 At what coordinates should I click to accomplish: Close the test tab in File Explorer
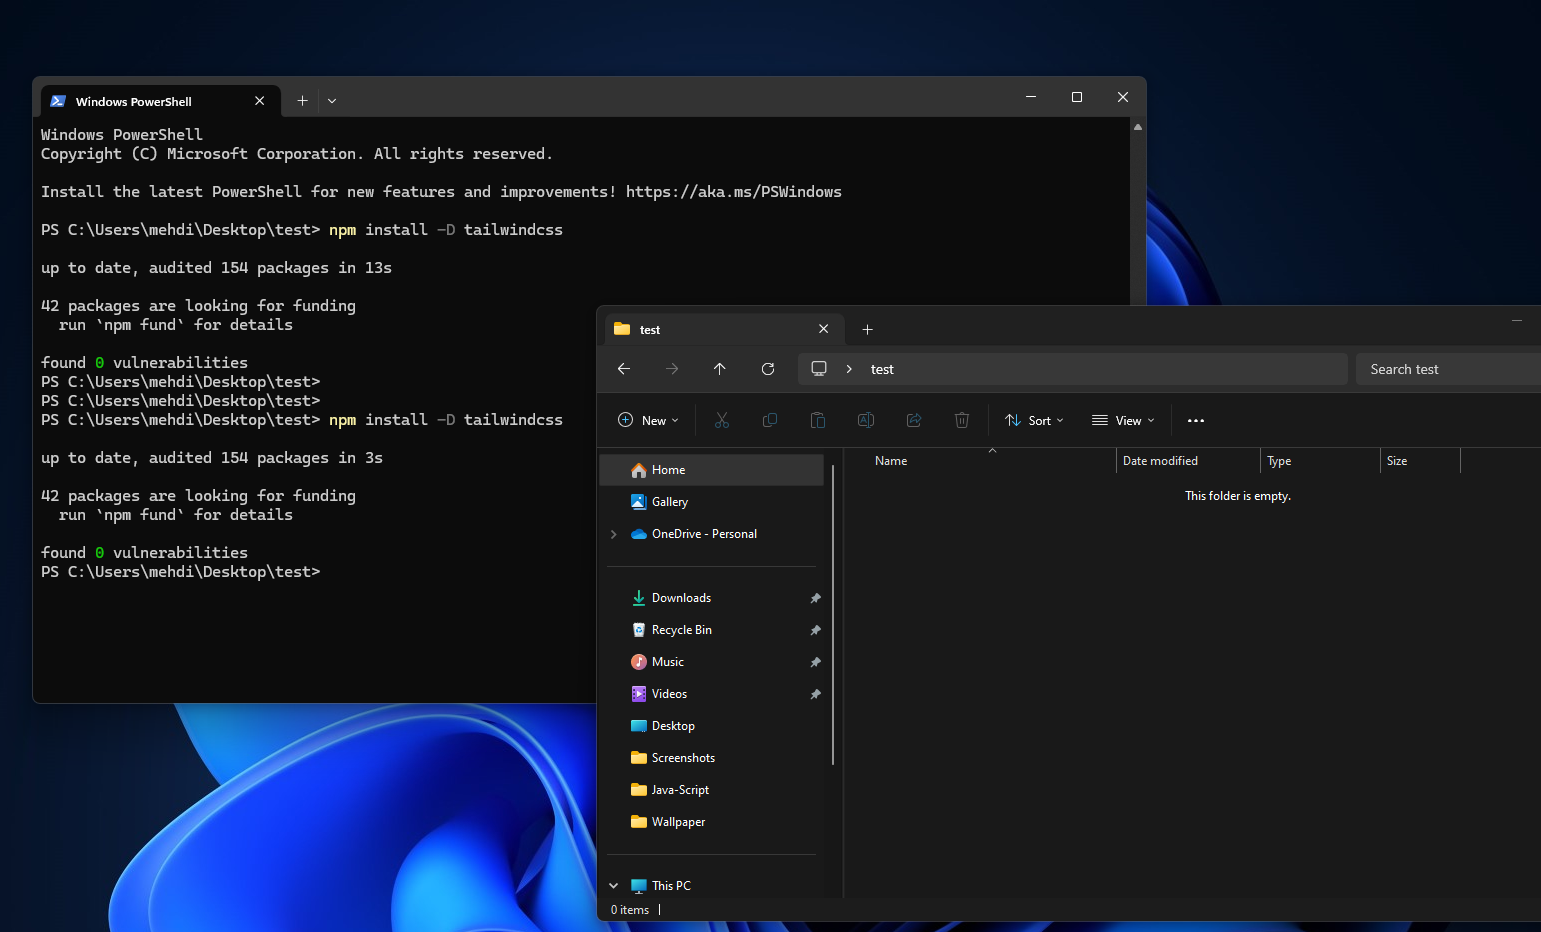click(823, 329)
